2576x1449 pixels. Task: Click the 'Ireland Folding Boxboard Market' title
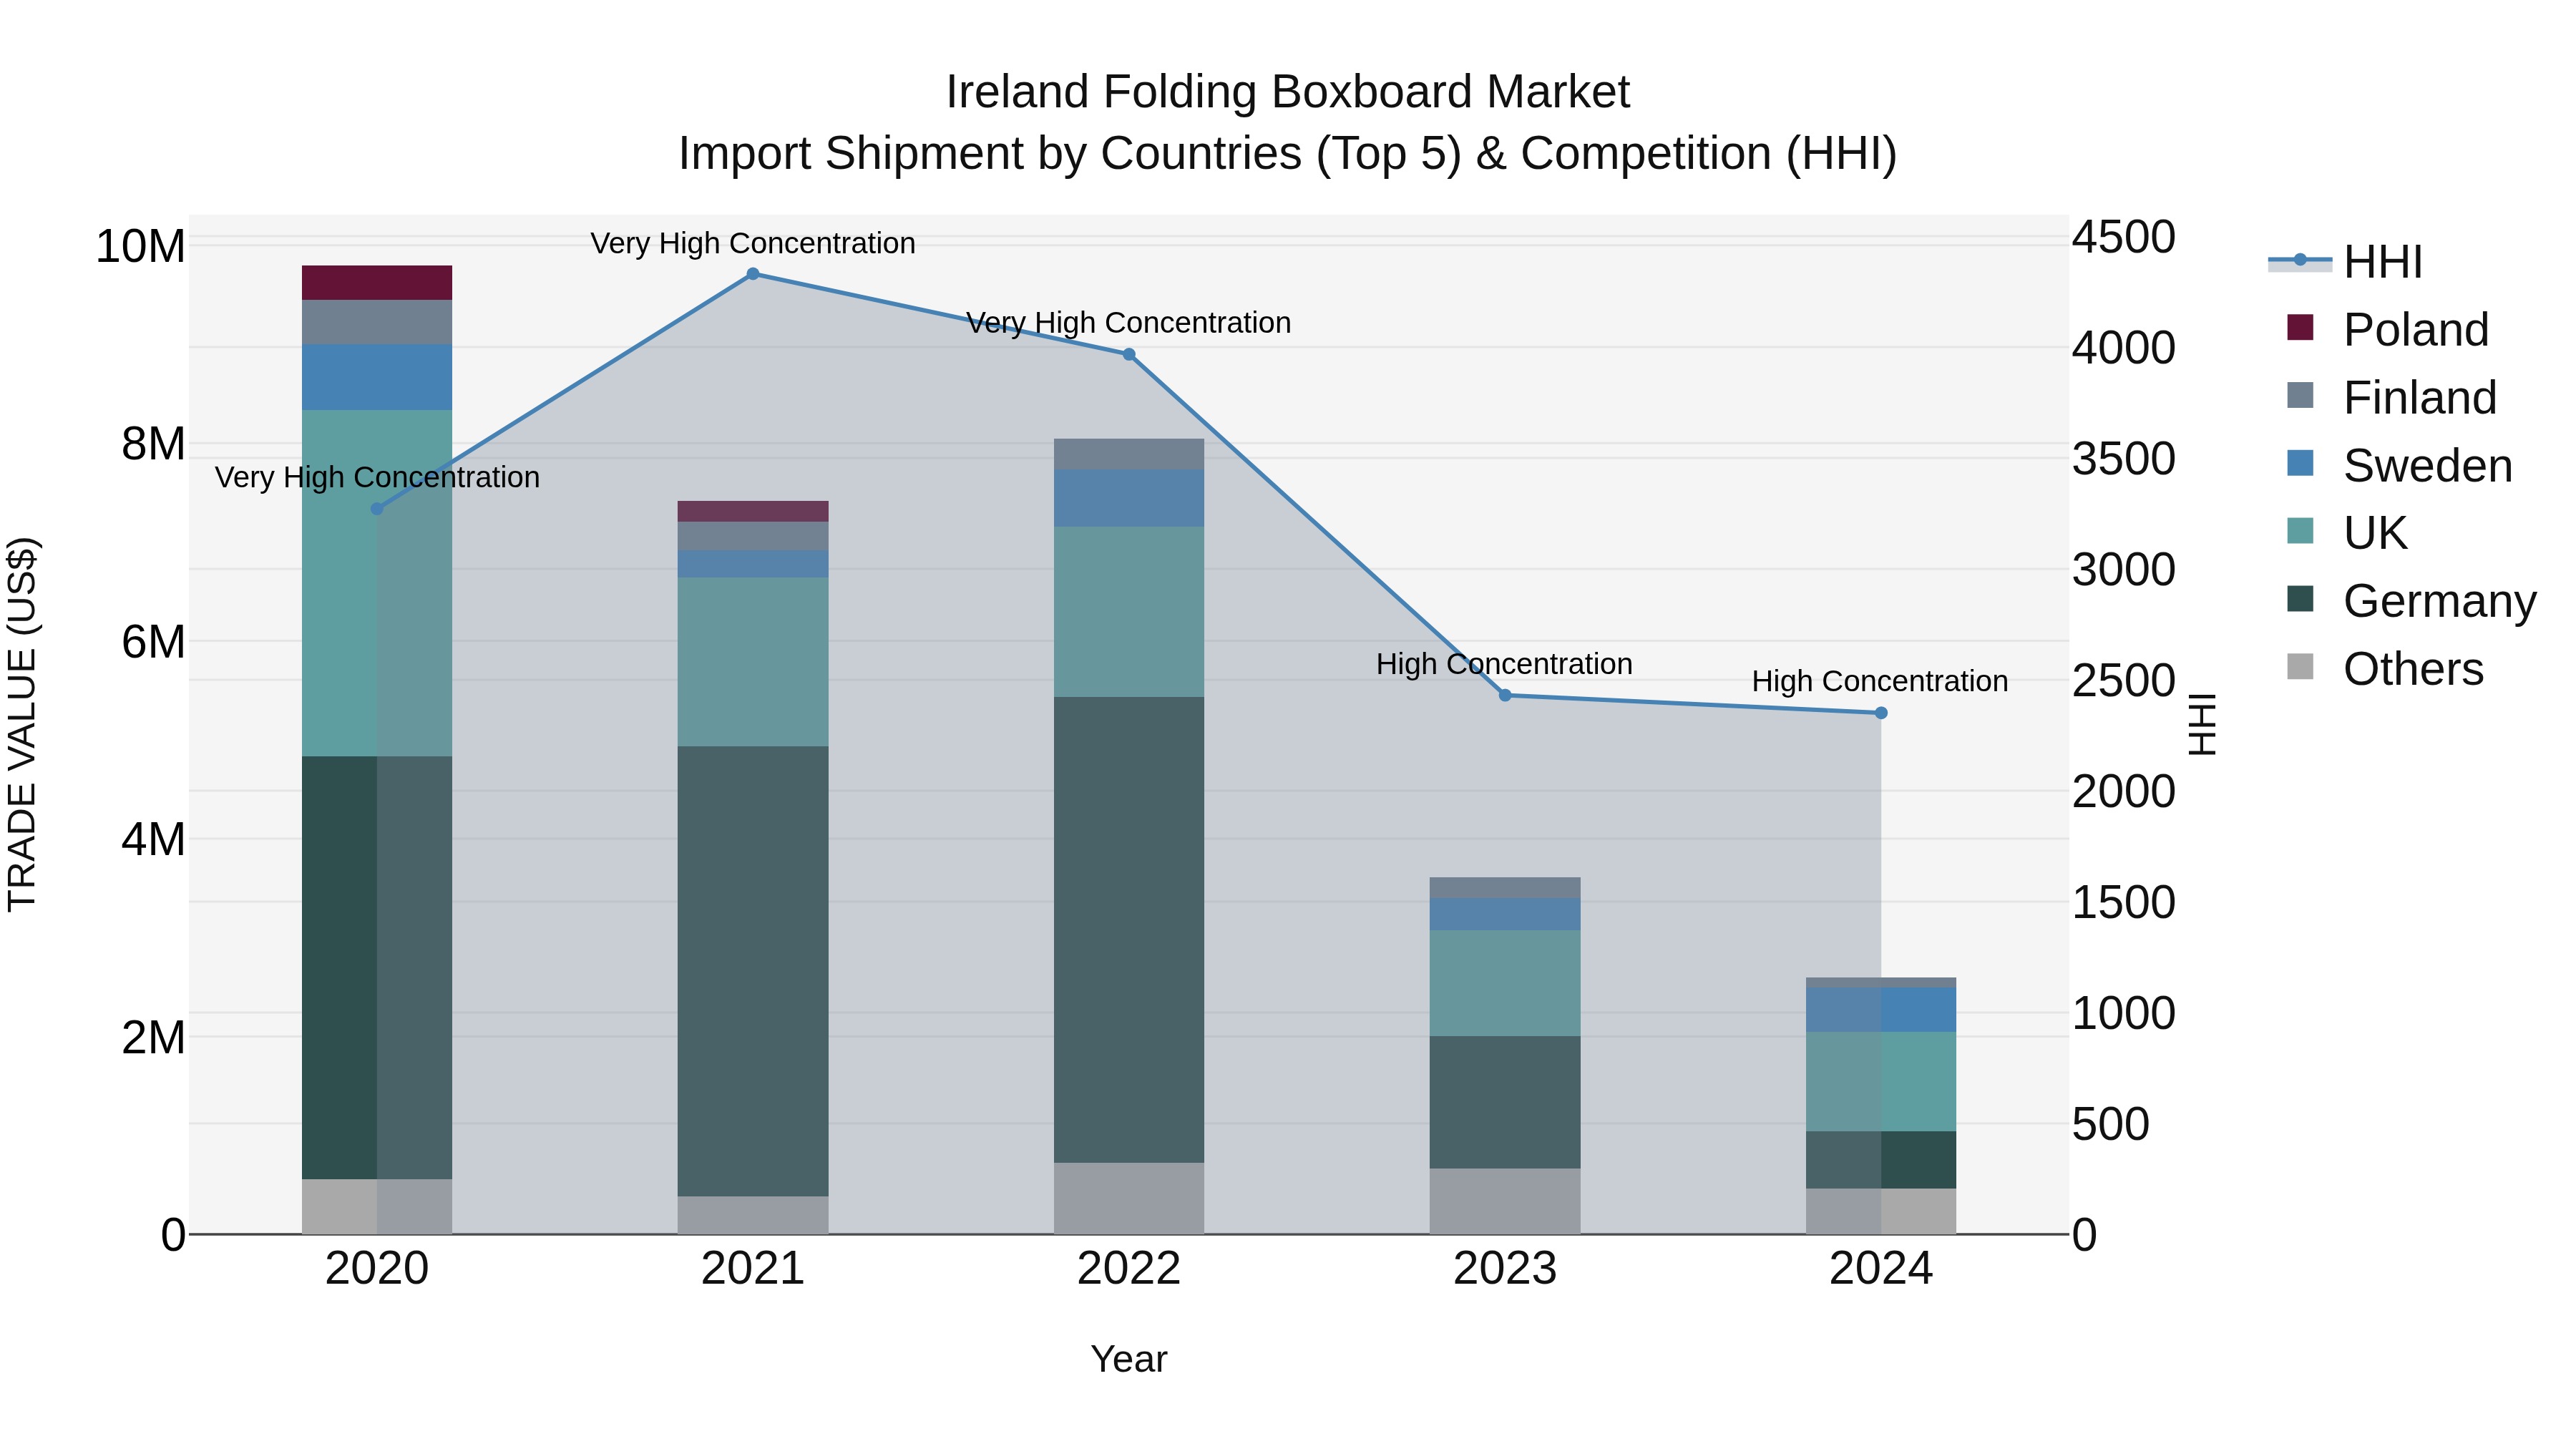pyautogui.click(x=1288, y=92)
